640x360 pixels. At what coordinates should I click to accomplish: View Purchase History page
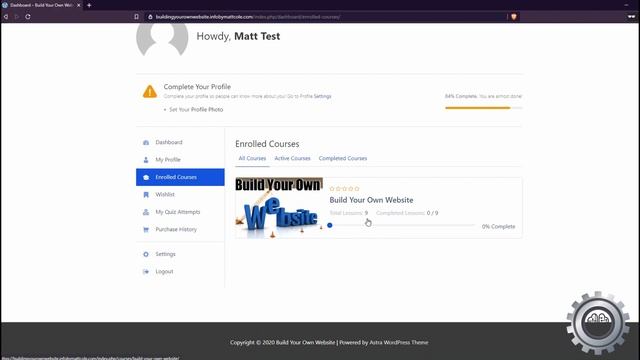click(x=176, y=229)
